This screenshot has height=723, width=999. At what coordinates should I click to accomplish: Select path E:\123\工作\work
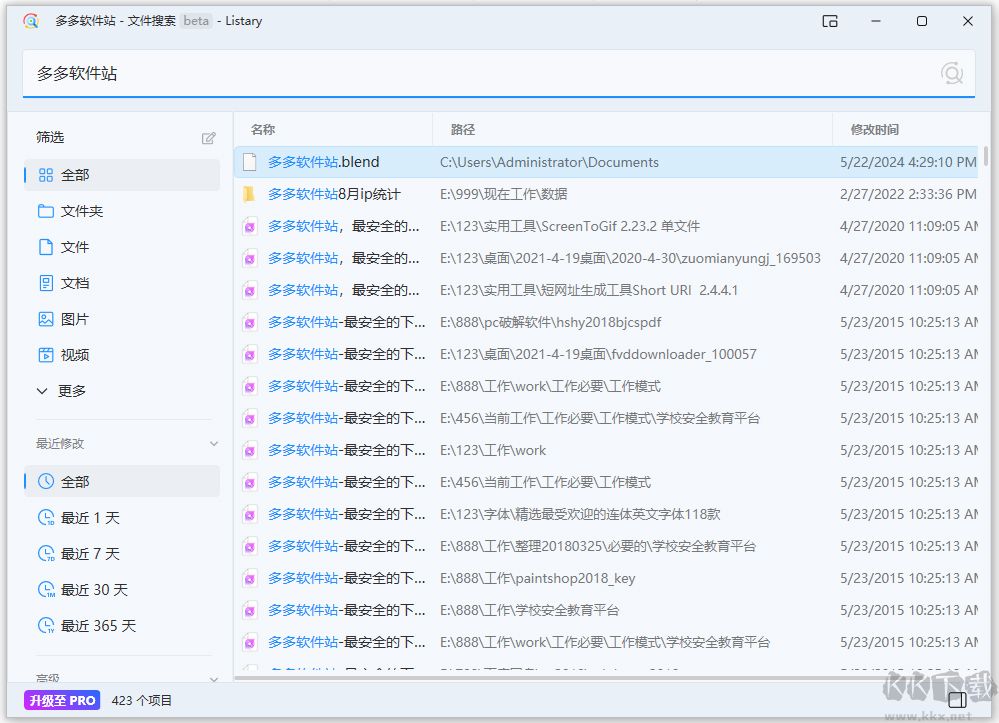pyautogui.click(x=493, y=450)
